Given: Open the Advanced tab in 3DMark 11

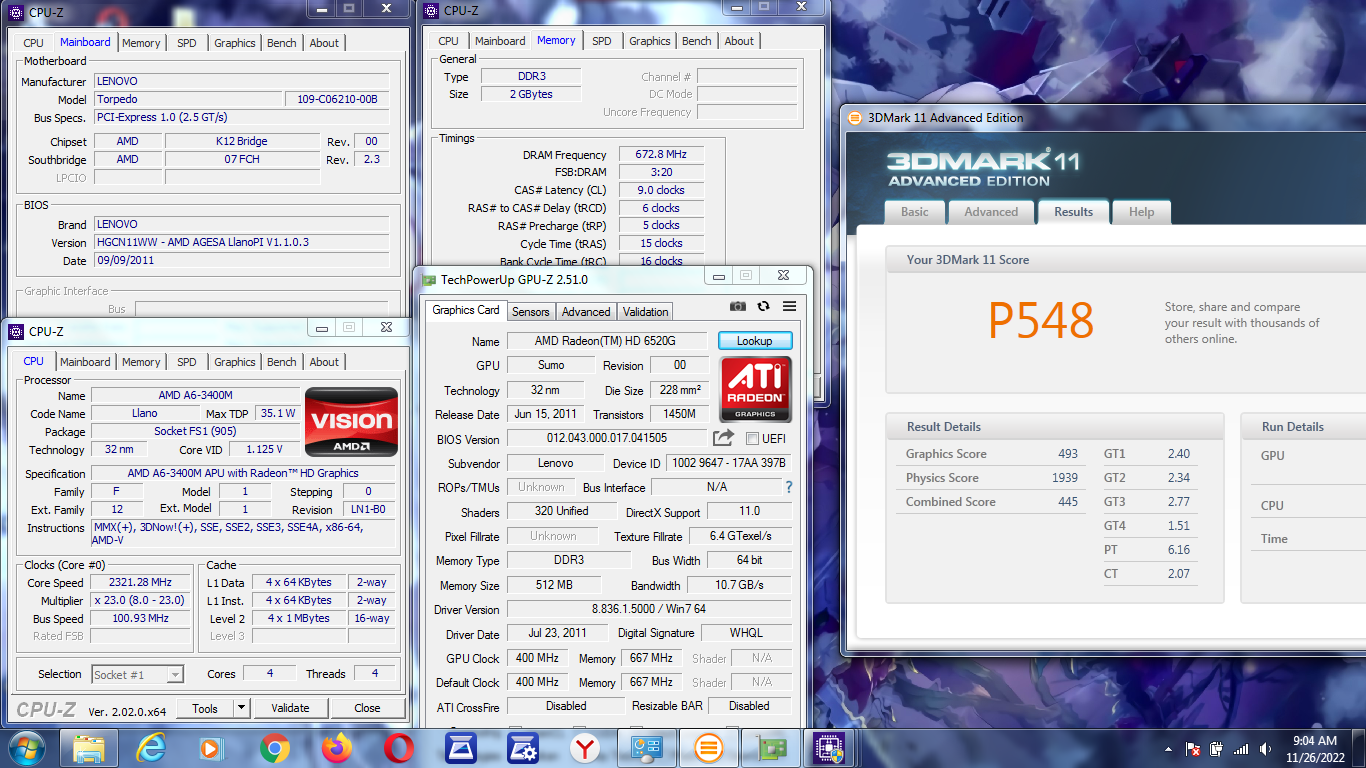Looking at the screenshot, I should (x=991, y=212).
